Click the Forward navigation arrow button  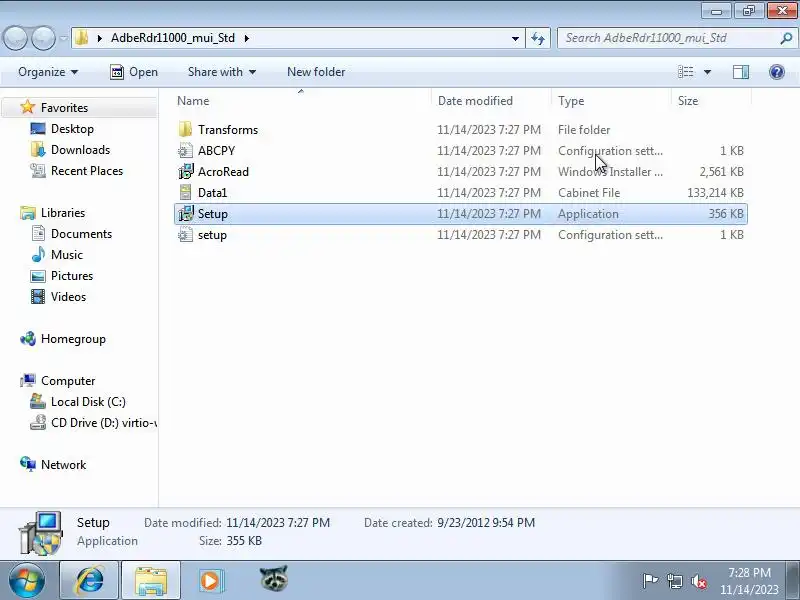click(x=43, y=38)
